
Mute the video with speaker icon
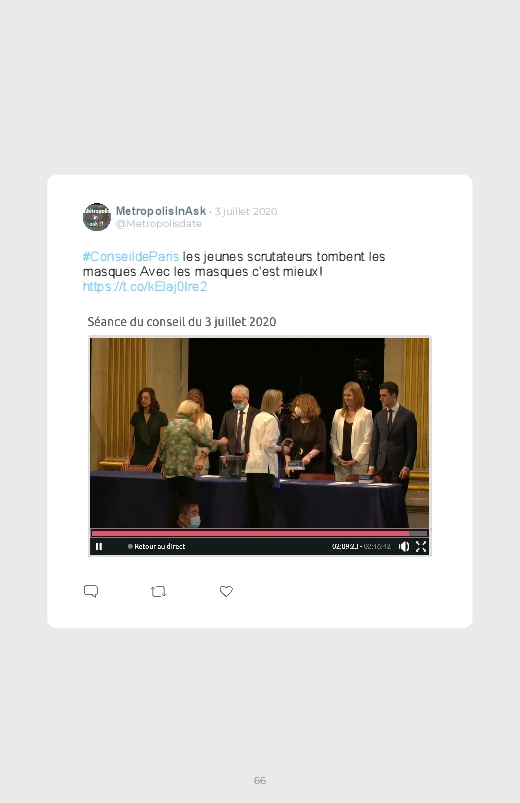(404, 546)
